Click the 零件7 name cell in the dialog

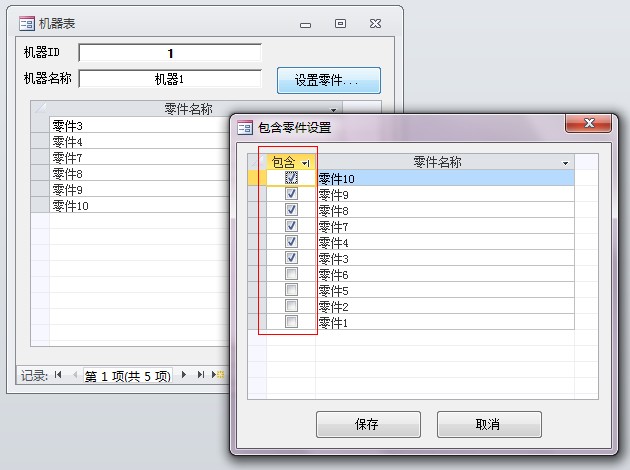[445, 226]
